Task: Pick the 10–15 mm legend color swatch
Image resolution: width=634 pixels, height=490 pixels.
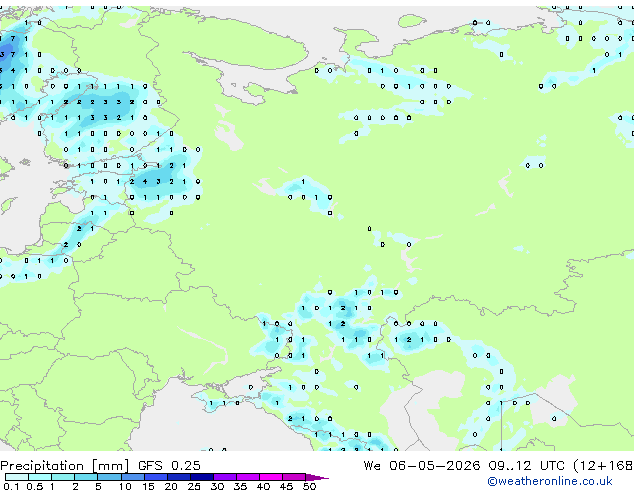Action: tap(133, 477)
